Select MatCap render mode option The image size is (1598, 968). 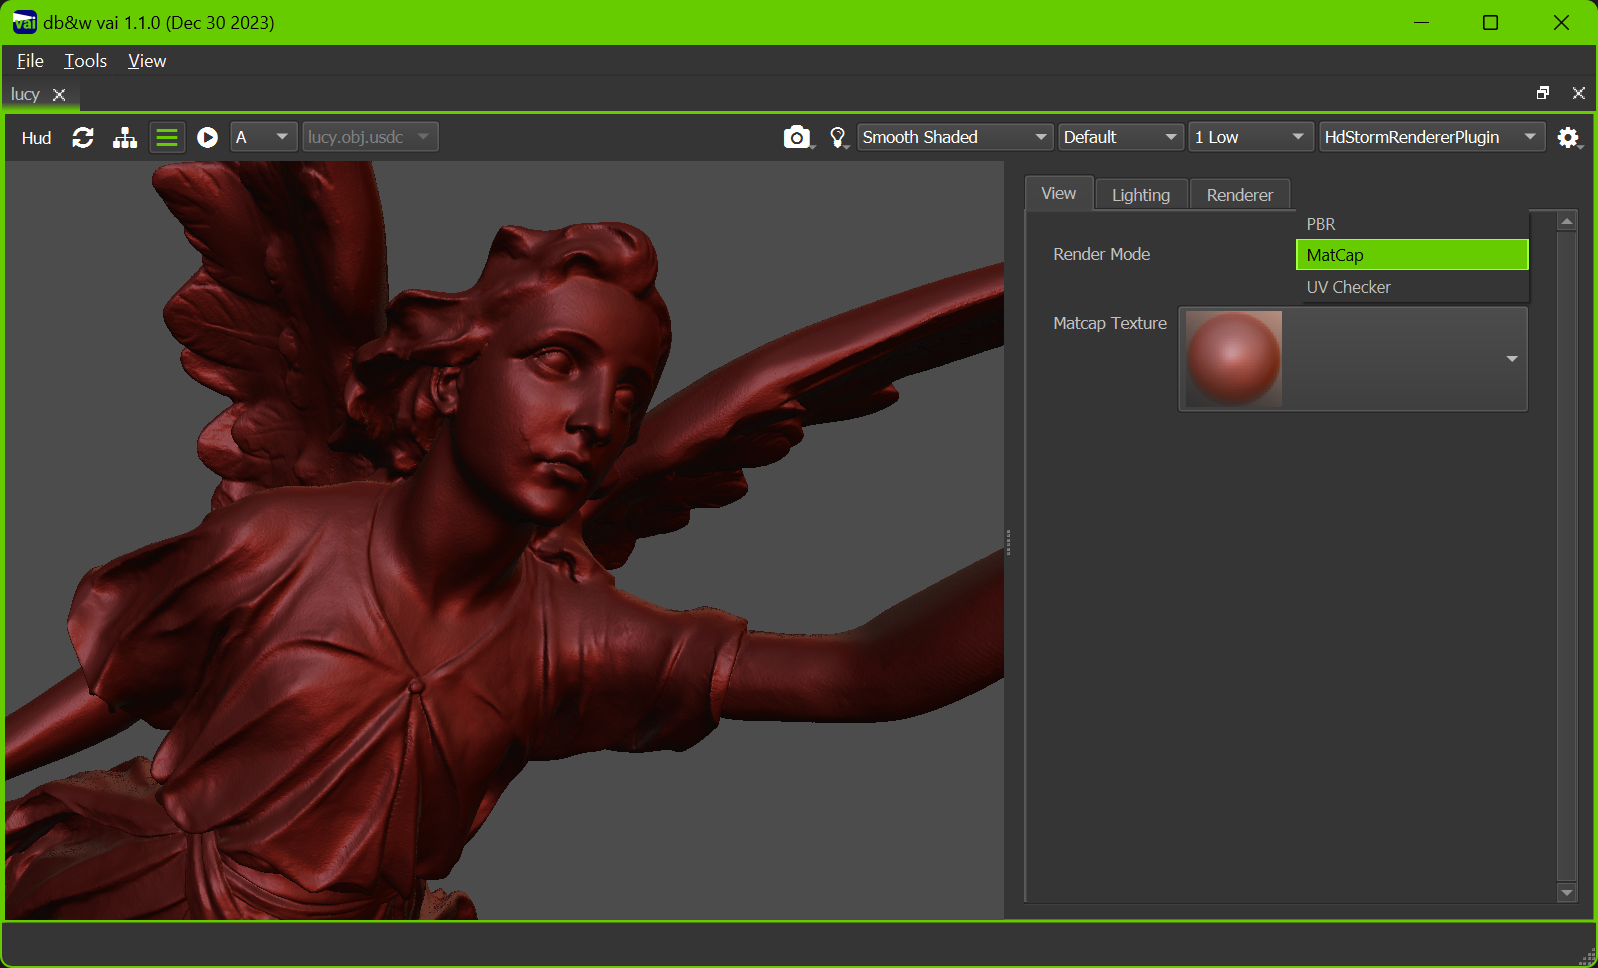1412,255
